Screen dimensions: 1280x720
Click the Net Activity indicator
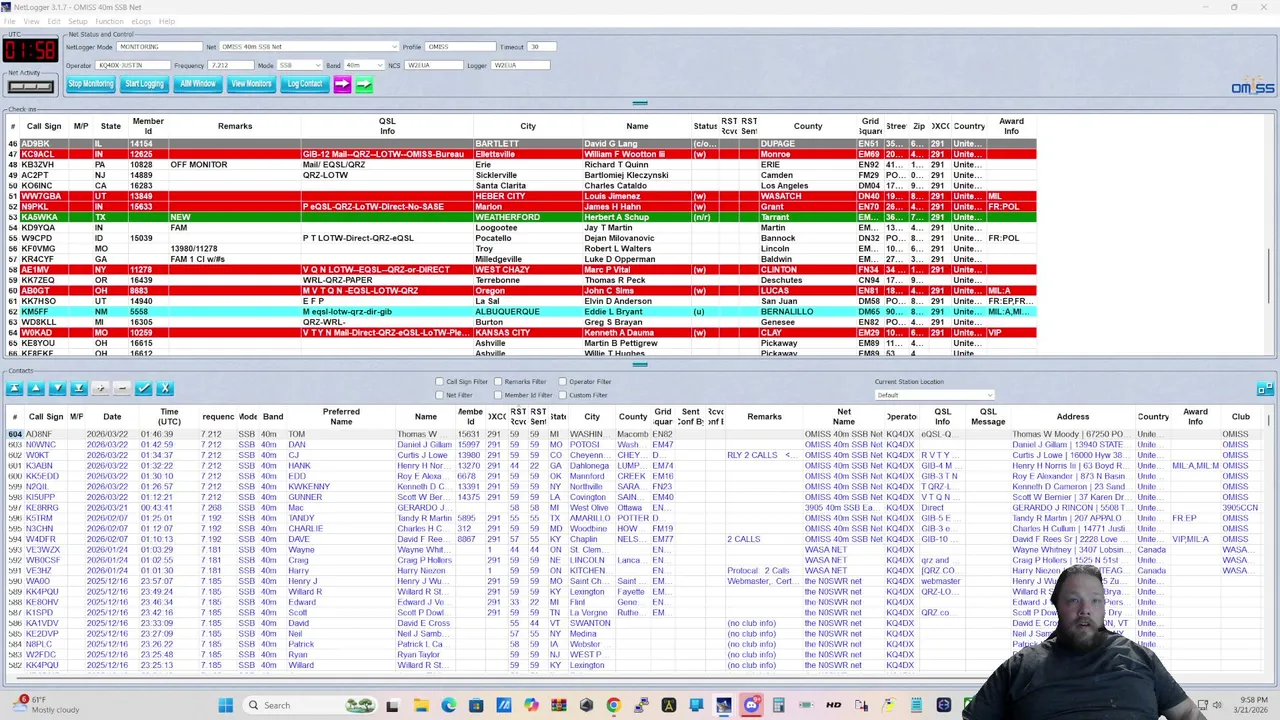coord(30,86)
